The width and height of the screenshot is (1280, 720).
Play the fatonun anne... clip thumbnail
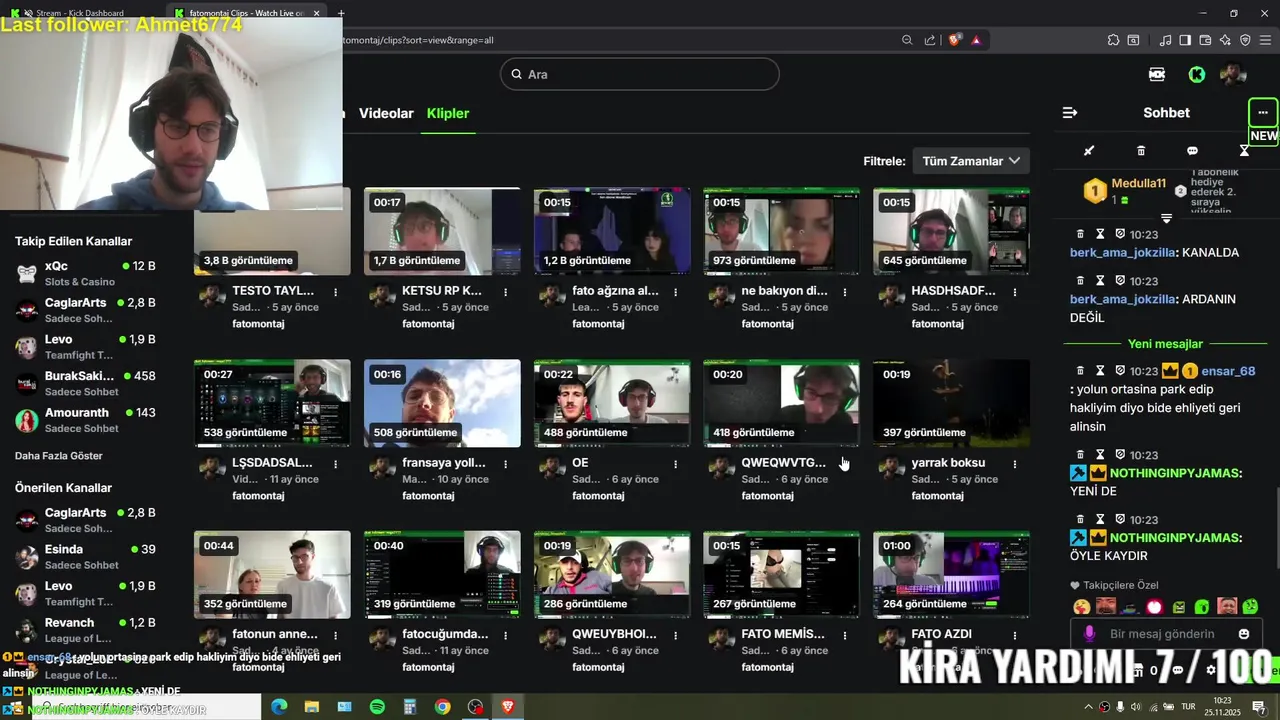[272, 574]
